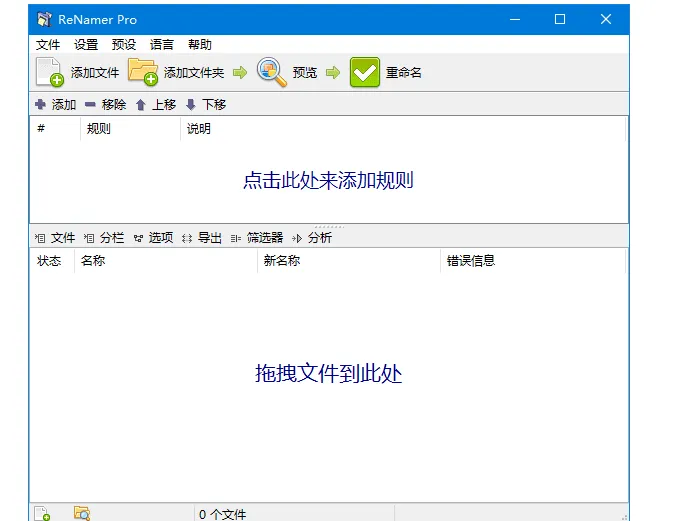Click the 0 个文件 status text
Image resolution: width=688 pixels, height=521 pixels.
click(x=222, y=514)
